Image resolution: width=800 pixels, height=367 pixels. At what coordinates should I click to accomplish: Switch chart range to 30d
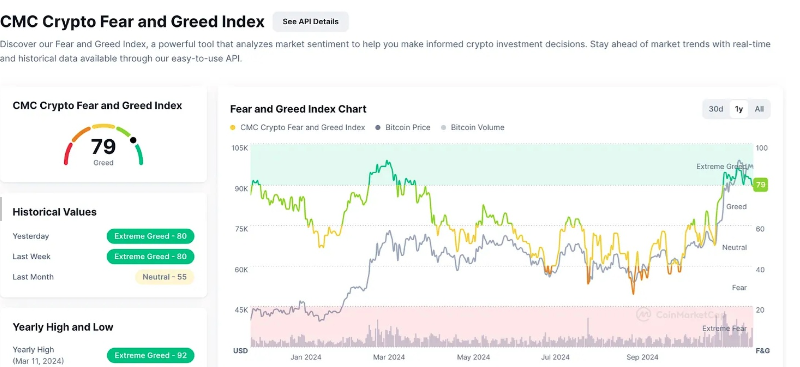click(x=716, y=109)
